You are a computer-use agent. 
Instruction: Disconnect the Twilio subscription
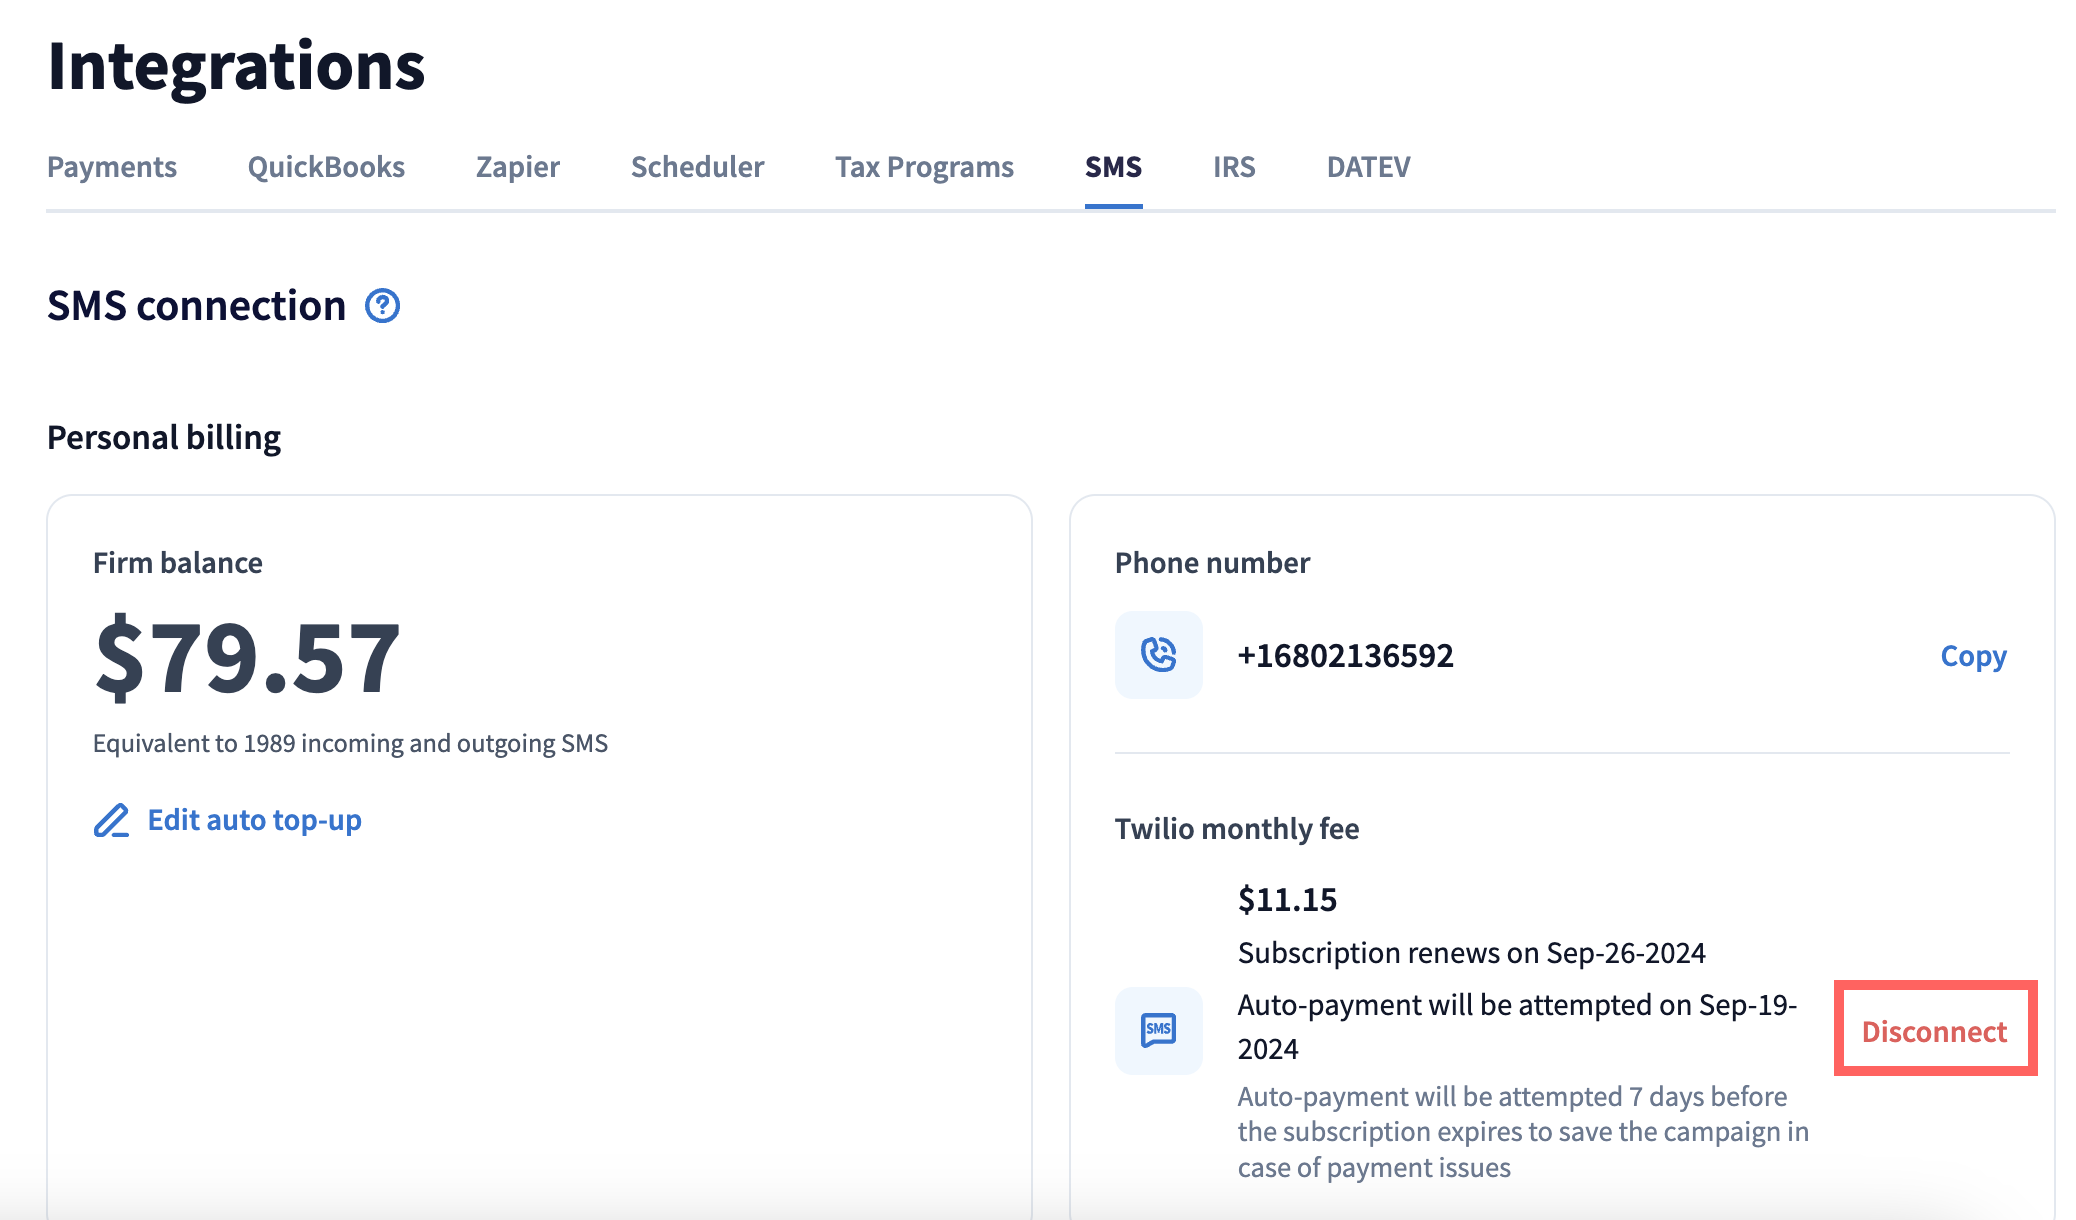click(1934, 1031)
